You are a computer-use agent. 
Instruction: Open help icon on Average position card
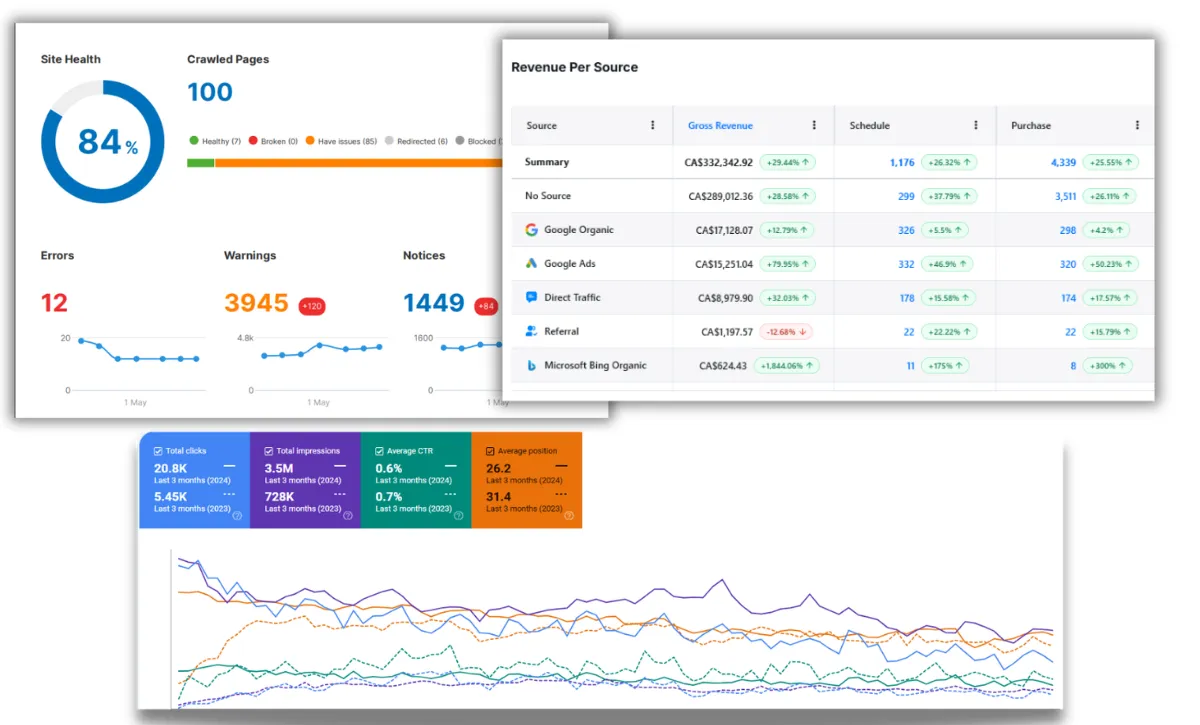(569, 516)
